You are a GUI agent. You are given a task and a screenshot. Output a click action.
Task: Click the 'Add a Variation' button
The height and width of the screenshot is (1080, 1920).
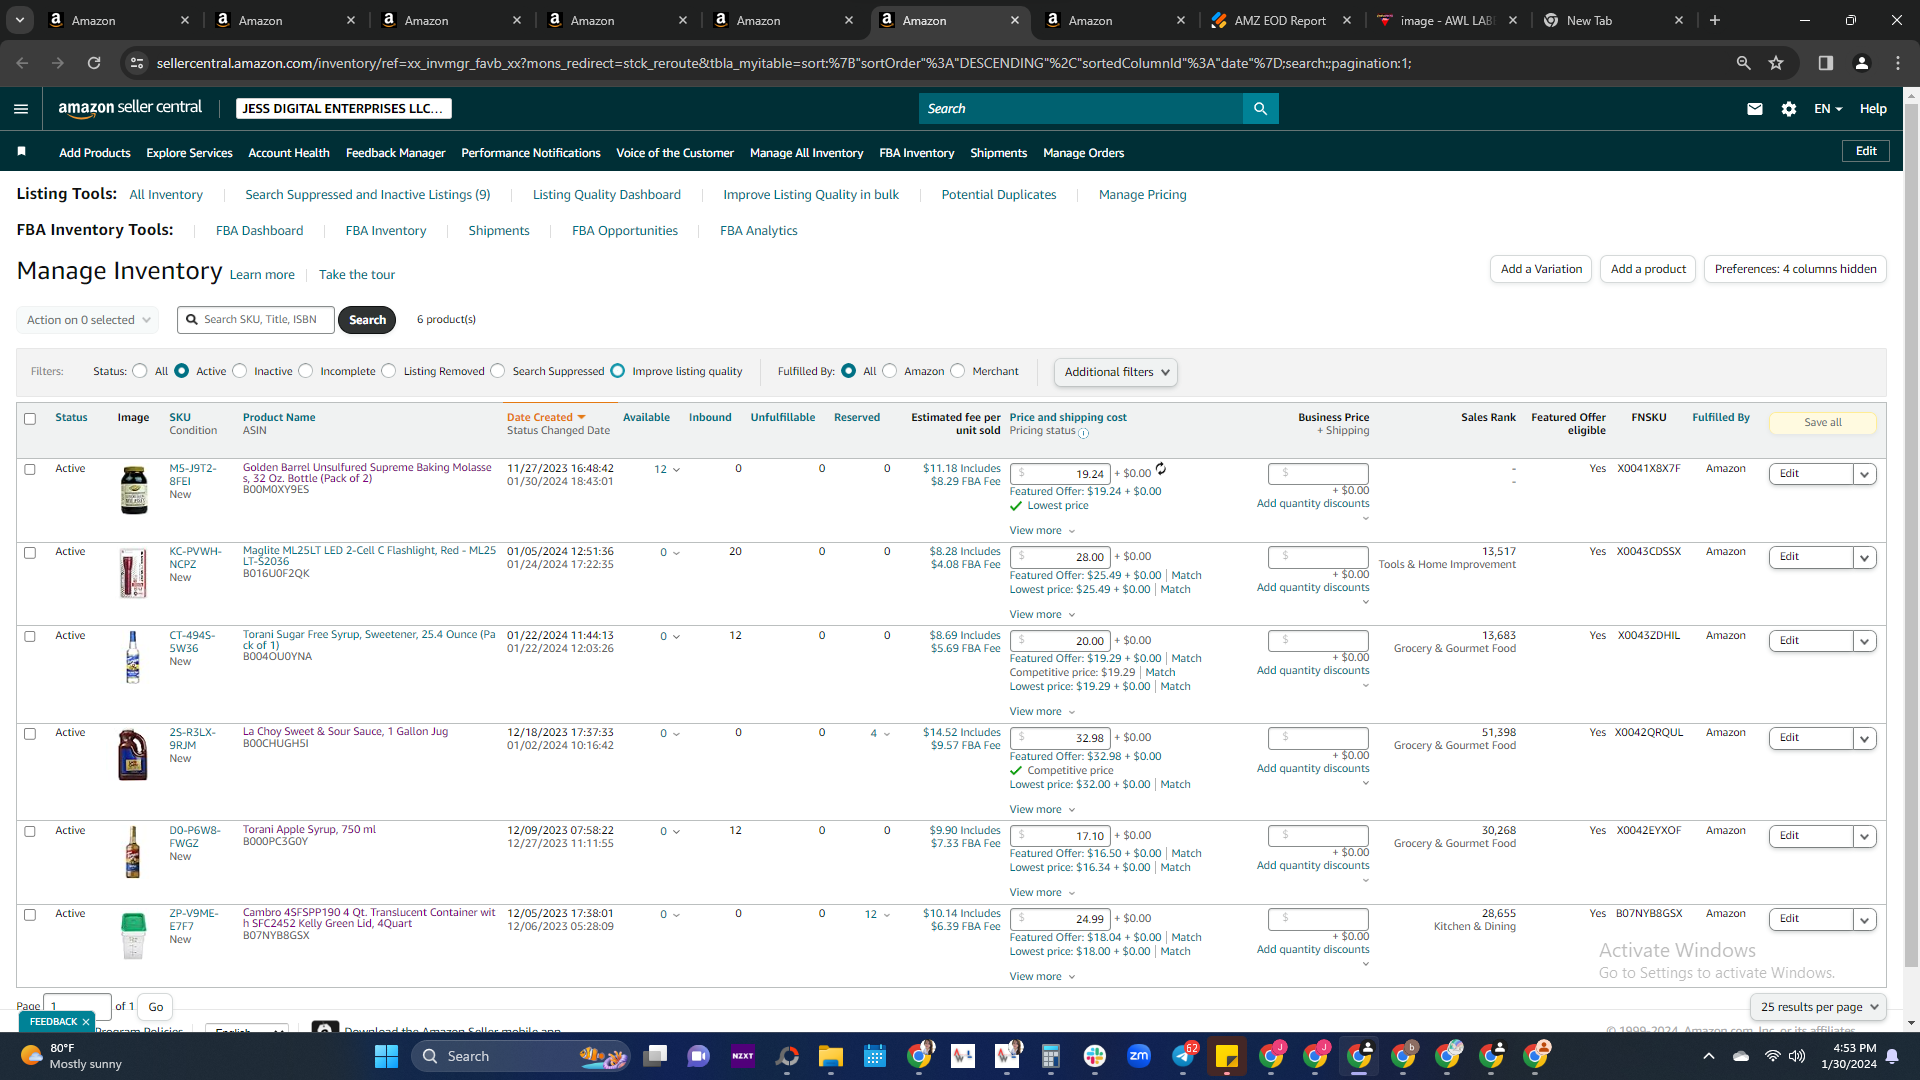[1541, 269]
